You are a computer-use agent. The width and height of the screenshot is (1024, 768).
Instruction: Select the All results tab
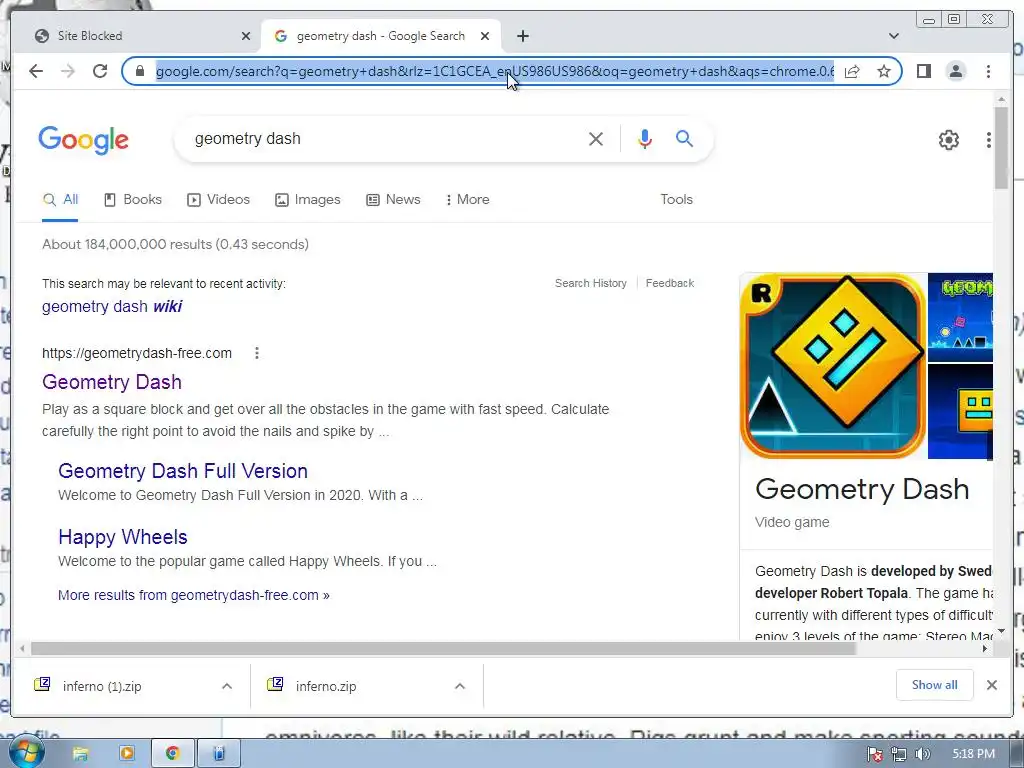point(60,200)
